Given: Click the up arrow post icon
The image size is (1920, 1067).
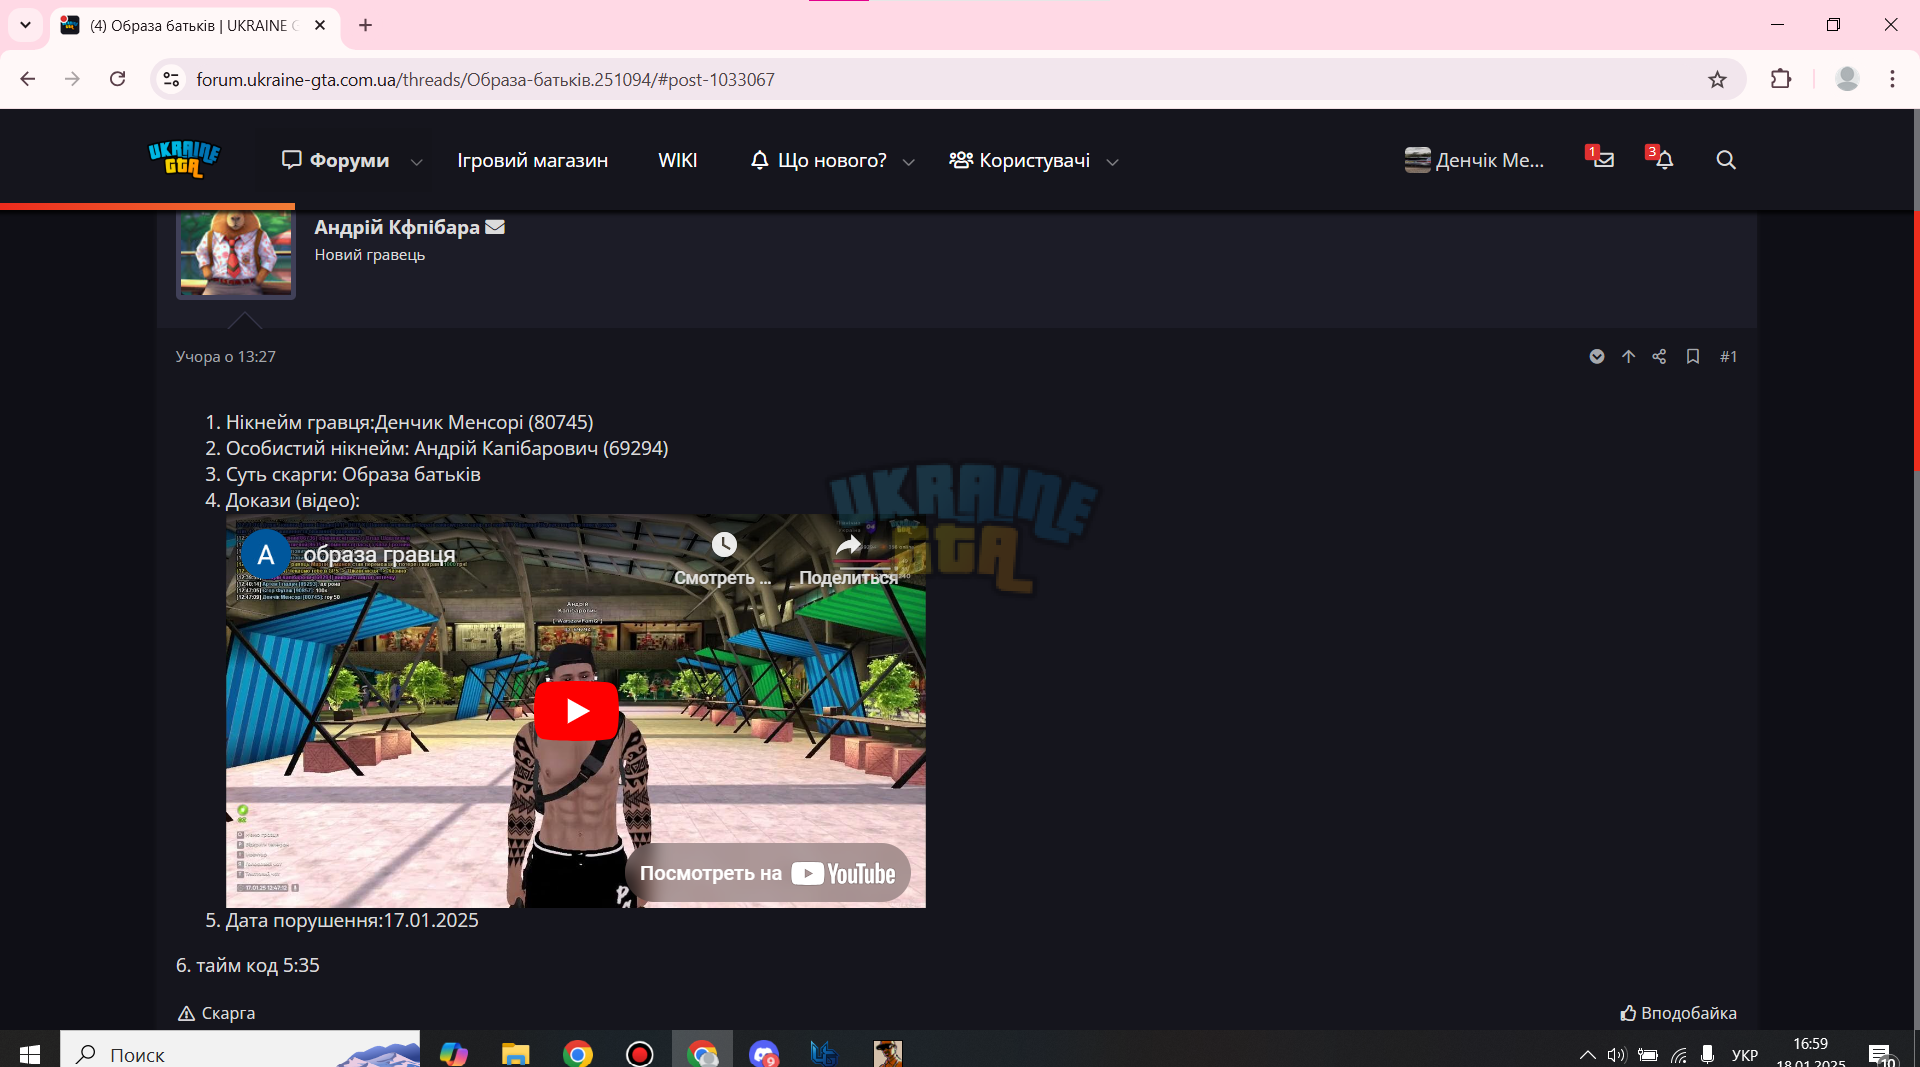Looking at the screenshot, I should 1629,356.
